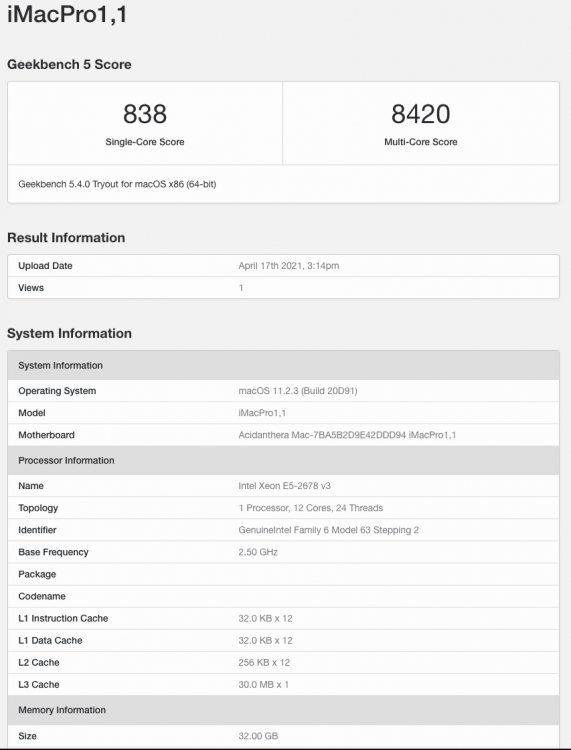Select the L1 Instruction Cache 32.0 KB value
This screenshot has height=750, width=571.
265,618
